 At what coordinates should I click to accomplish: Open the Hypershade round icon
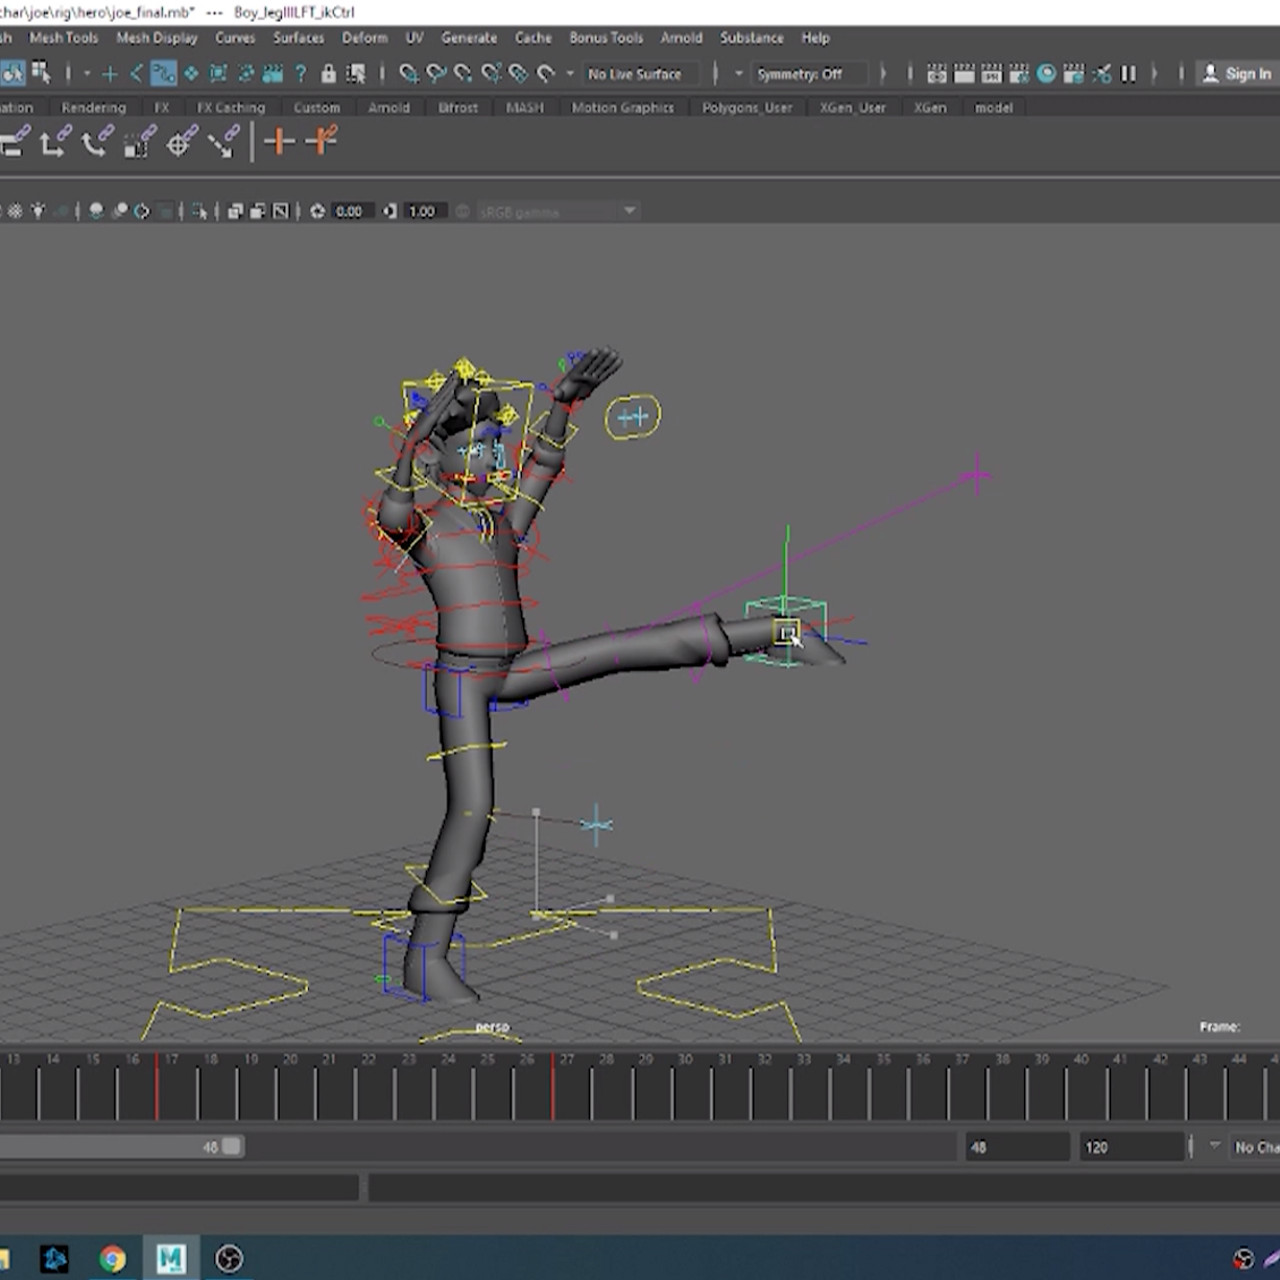point(1046,73)
